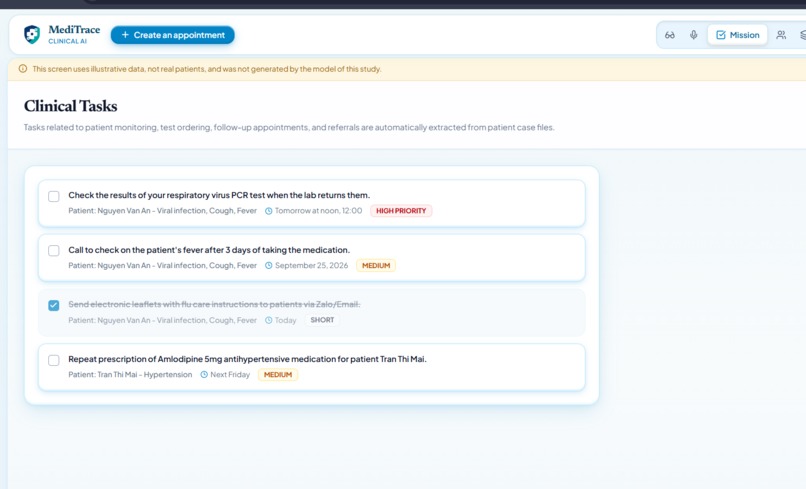The image size is (806, 489).
Task: Activate the microphone icon
Action: tap(693, 35)
